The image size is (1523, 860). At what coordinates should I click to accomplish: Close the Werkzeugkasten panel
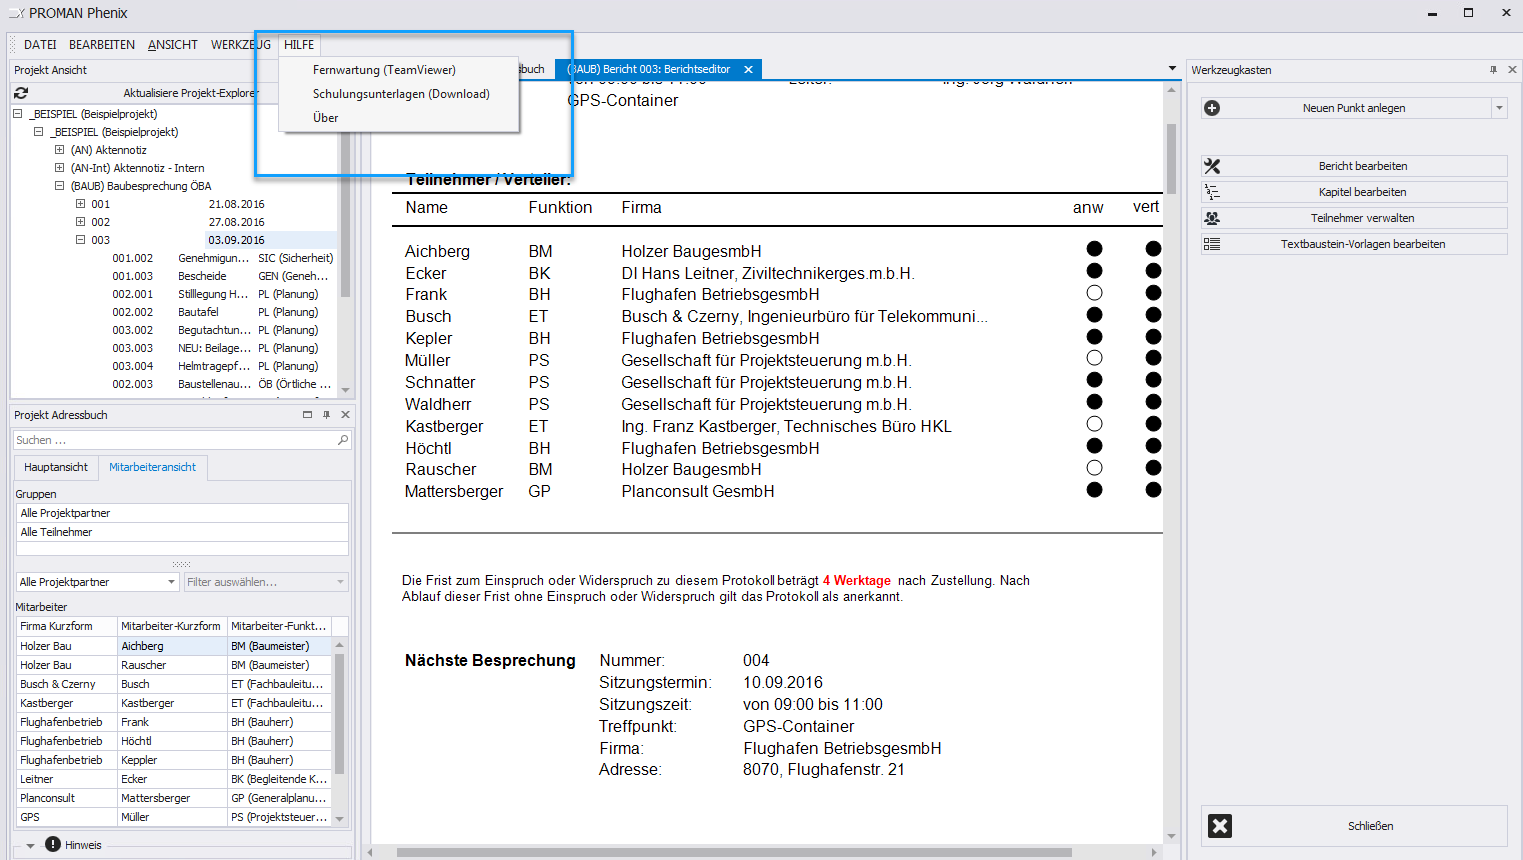(x=1512, y=70)
